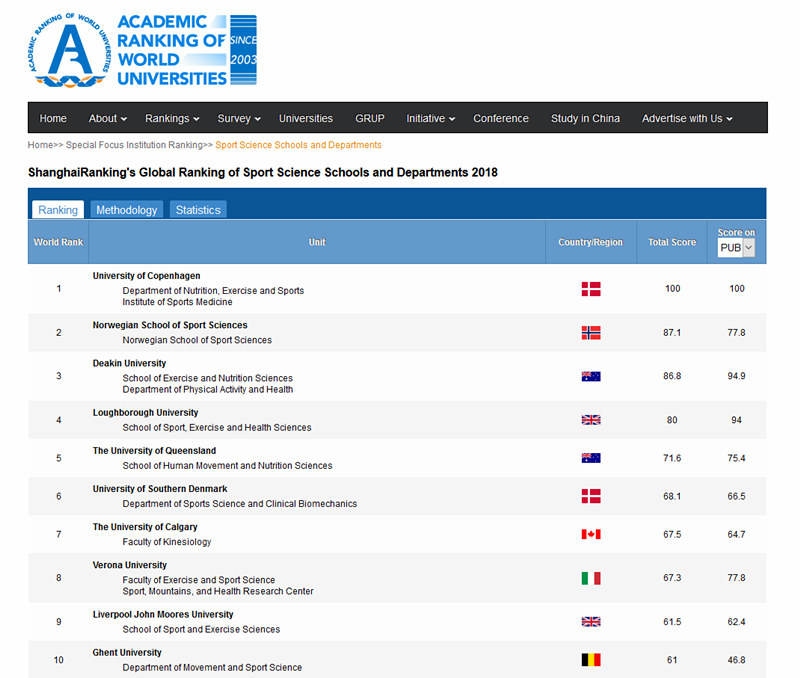
Task: Click the ranking page title heading
Action: pos(263,172)
